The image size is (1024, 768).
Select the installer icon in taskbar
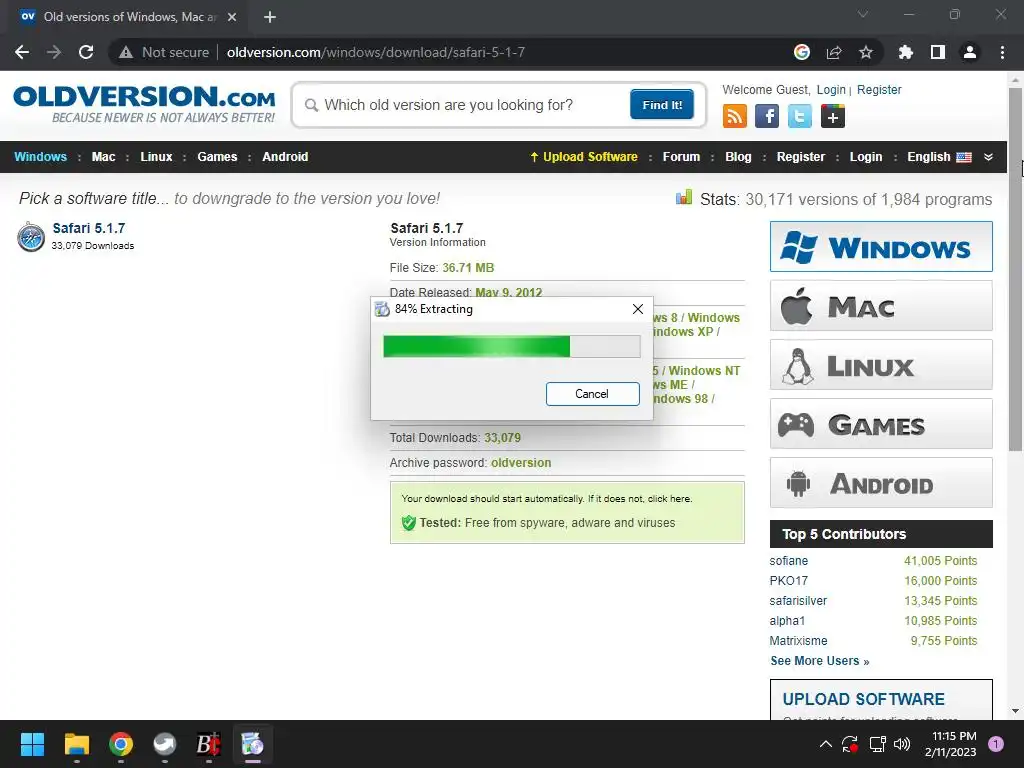point(253,744)
